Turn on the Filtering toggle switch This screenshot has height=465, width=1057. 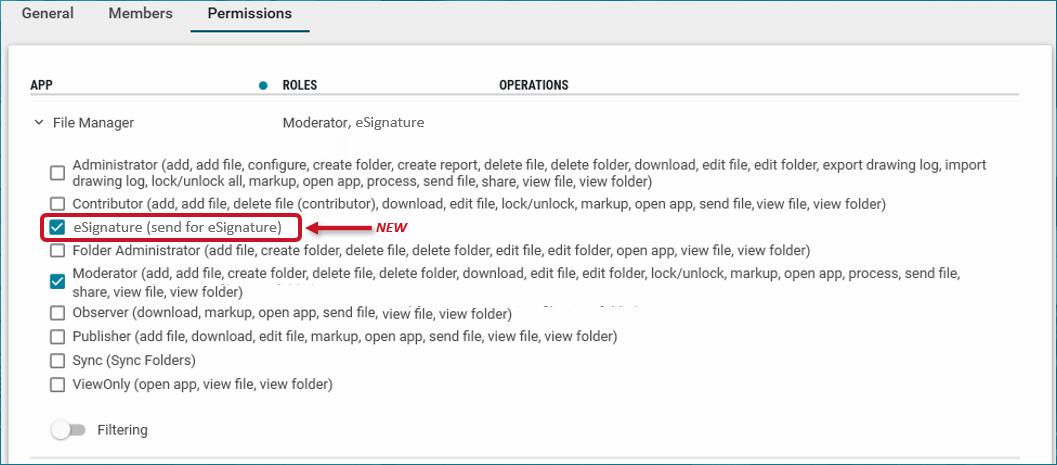point(66,430)
